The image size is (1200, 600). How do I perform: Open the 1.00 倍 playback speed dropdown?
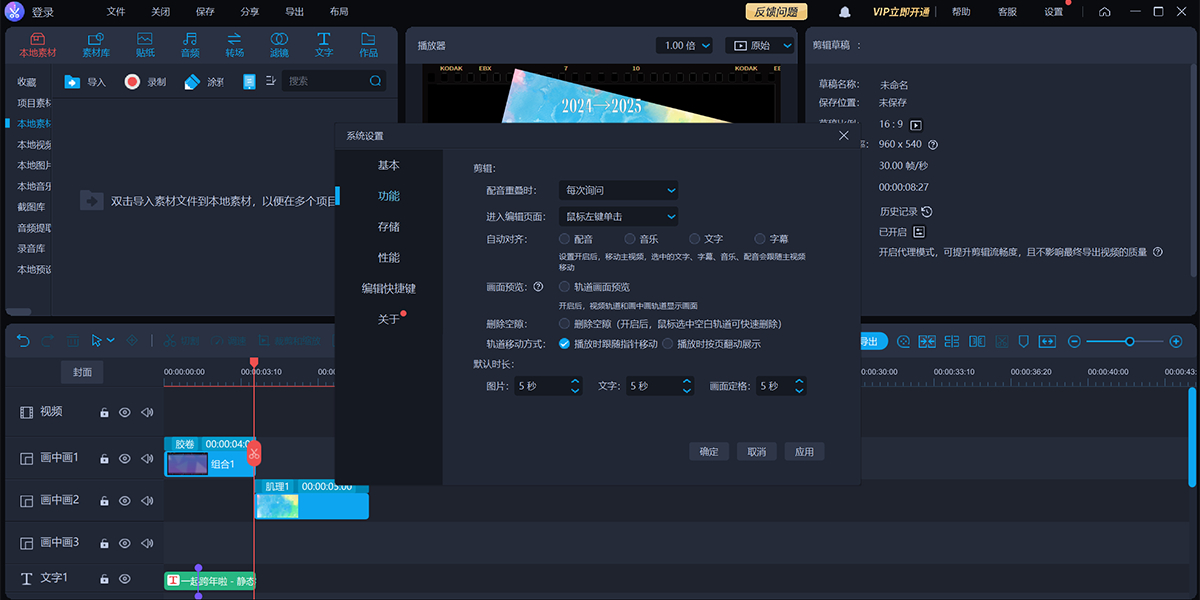tap(685, 46)
